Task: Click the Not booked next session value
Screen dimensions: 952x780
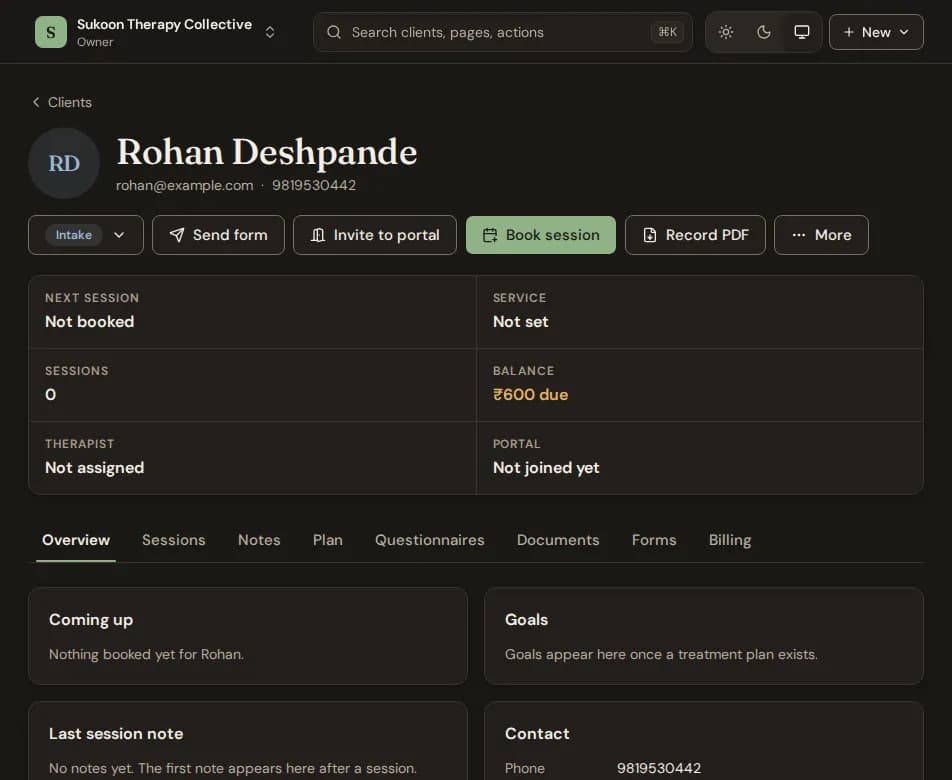Action: click(89, 322)
